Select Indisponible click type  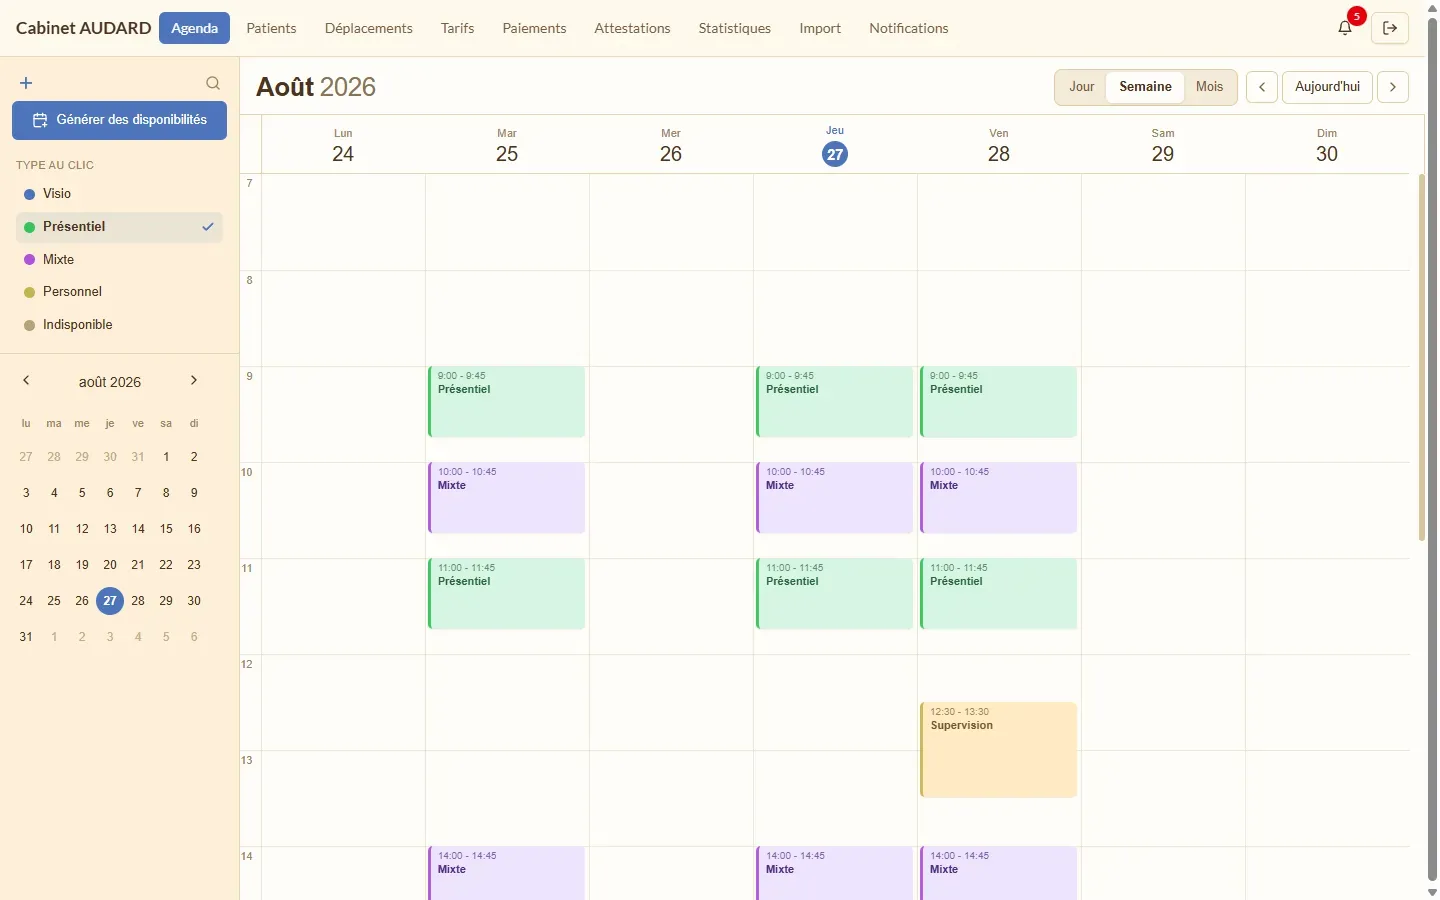point(119,325)
